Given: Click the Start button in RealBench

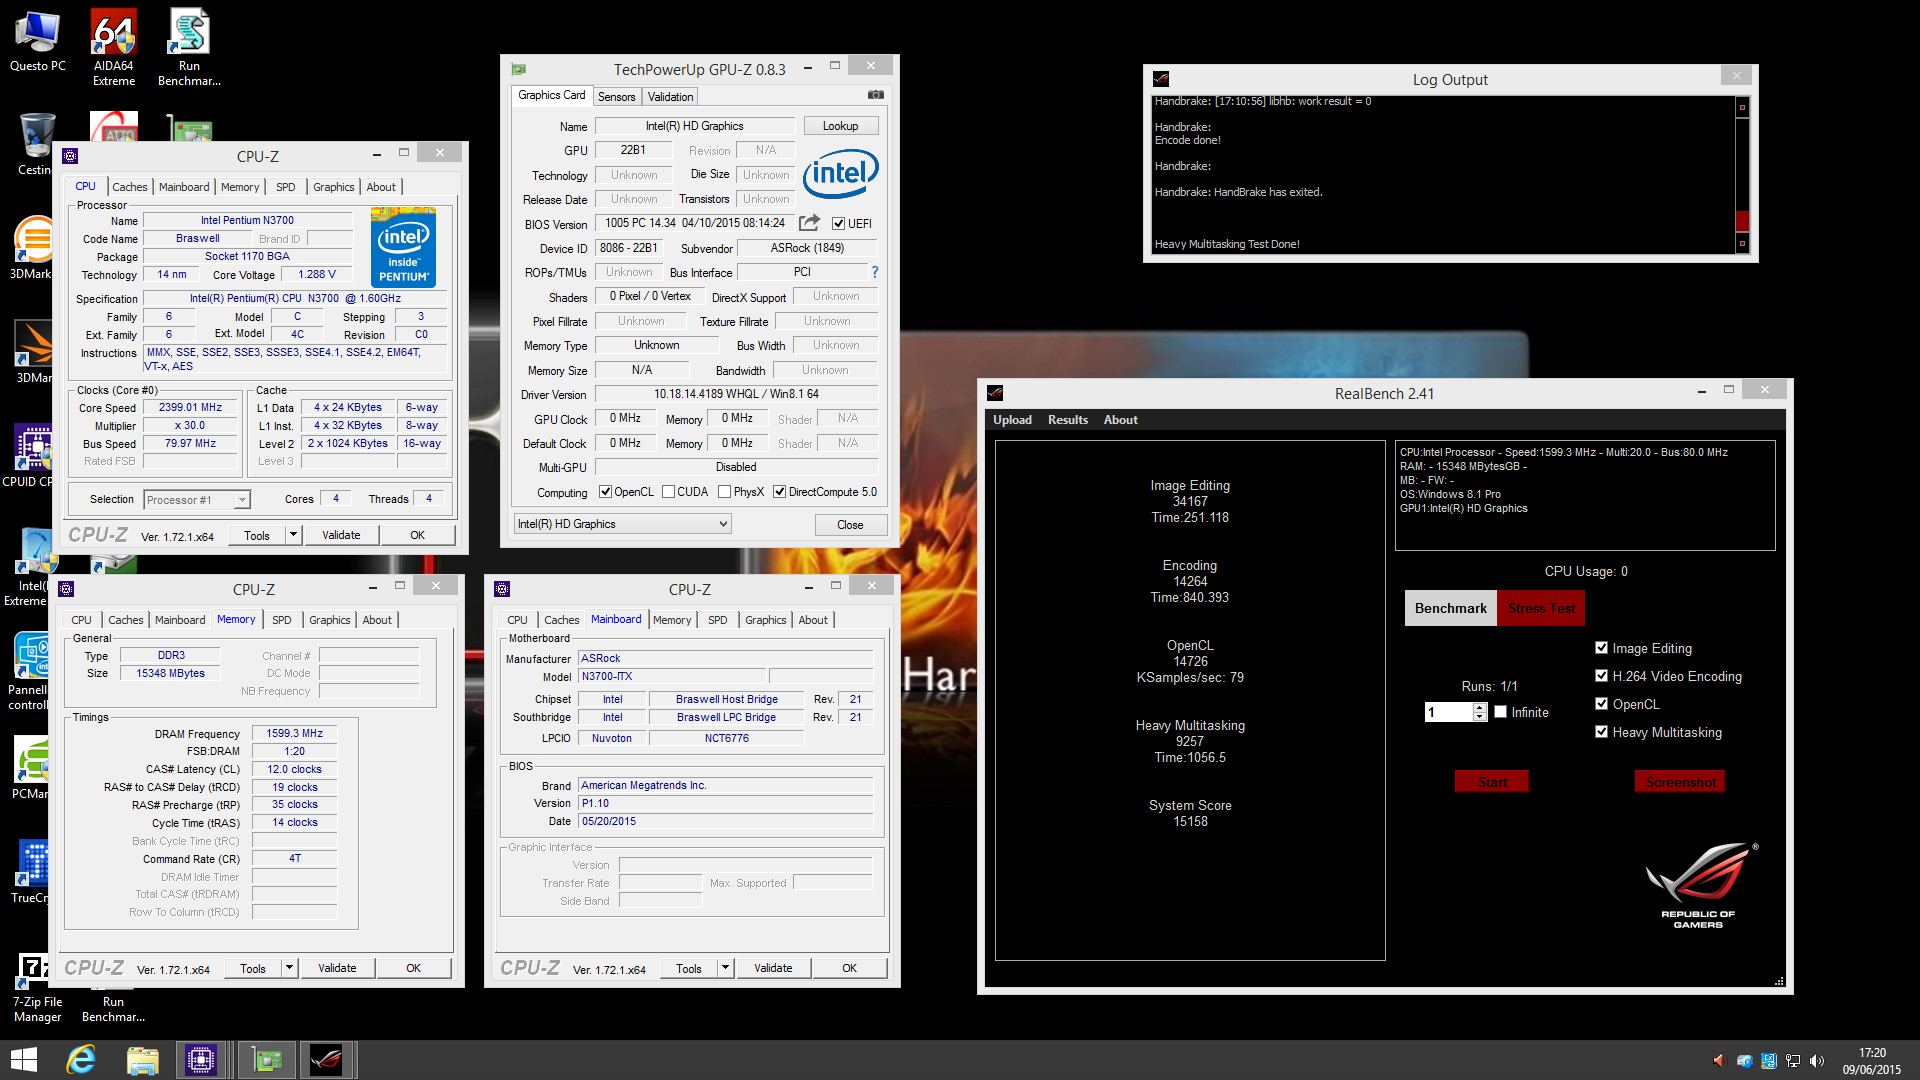Looking at the screenshot, I should point(1492,782).
